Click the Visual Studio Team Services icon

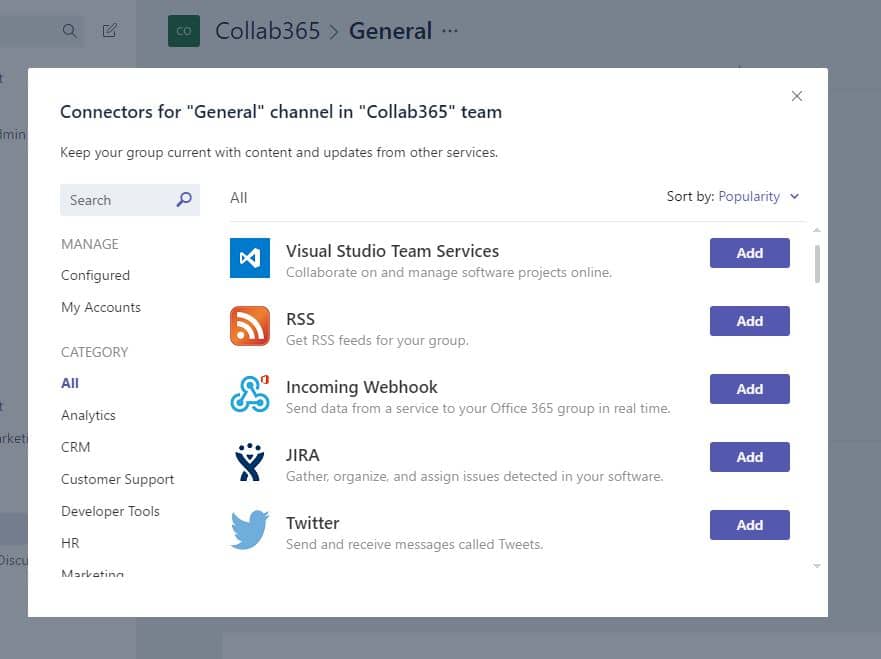click(249, 258)
